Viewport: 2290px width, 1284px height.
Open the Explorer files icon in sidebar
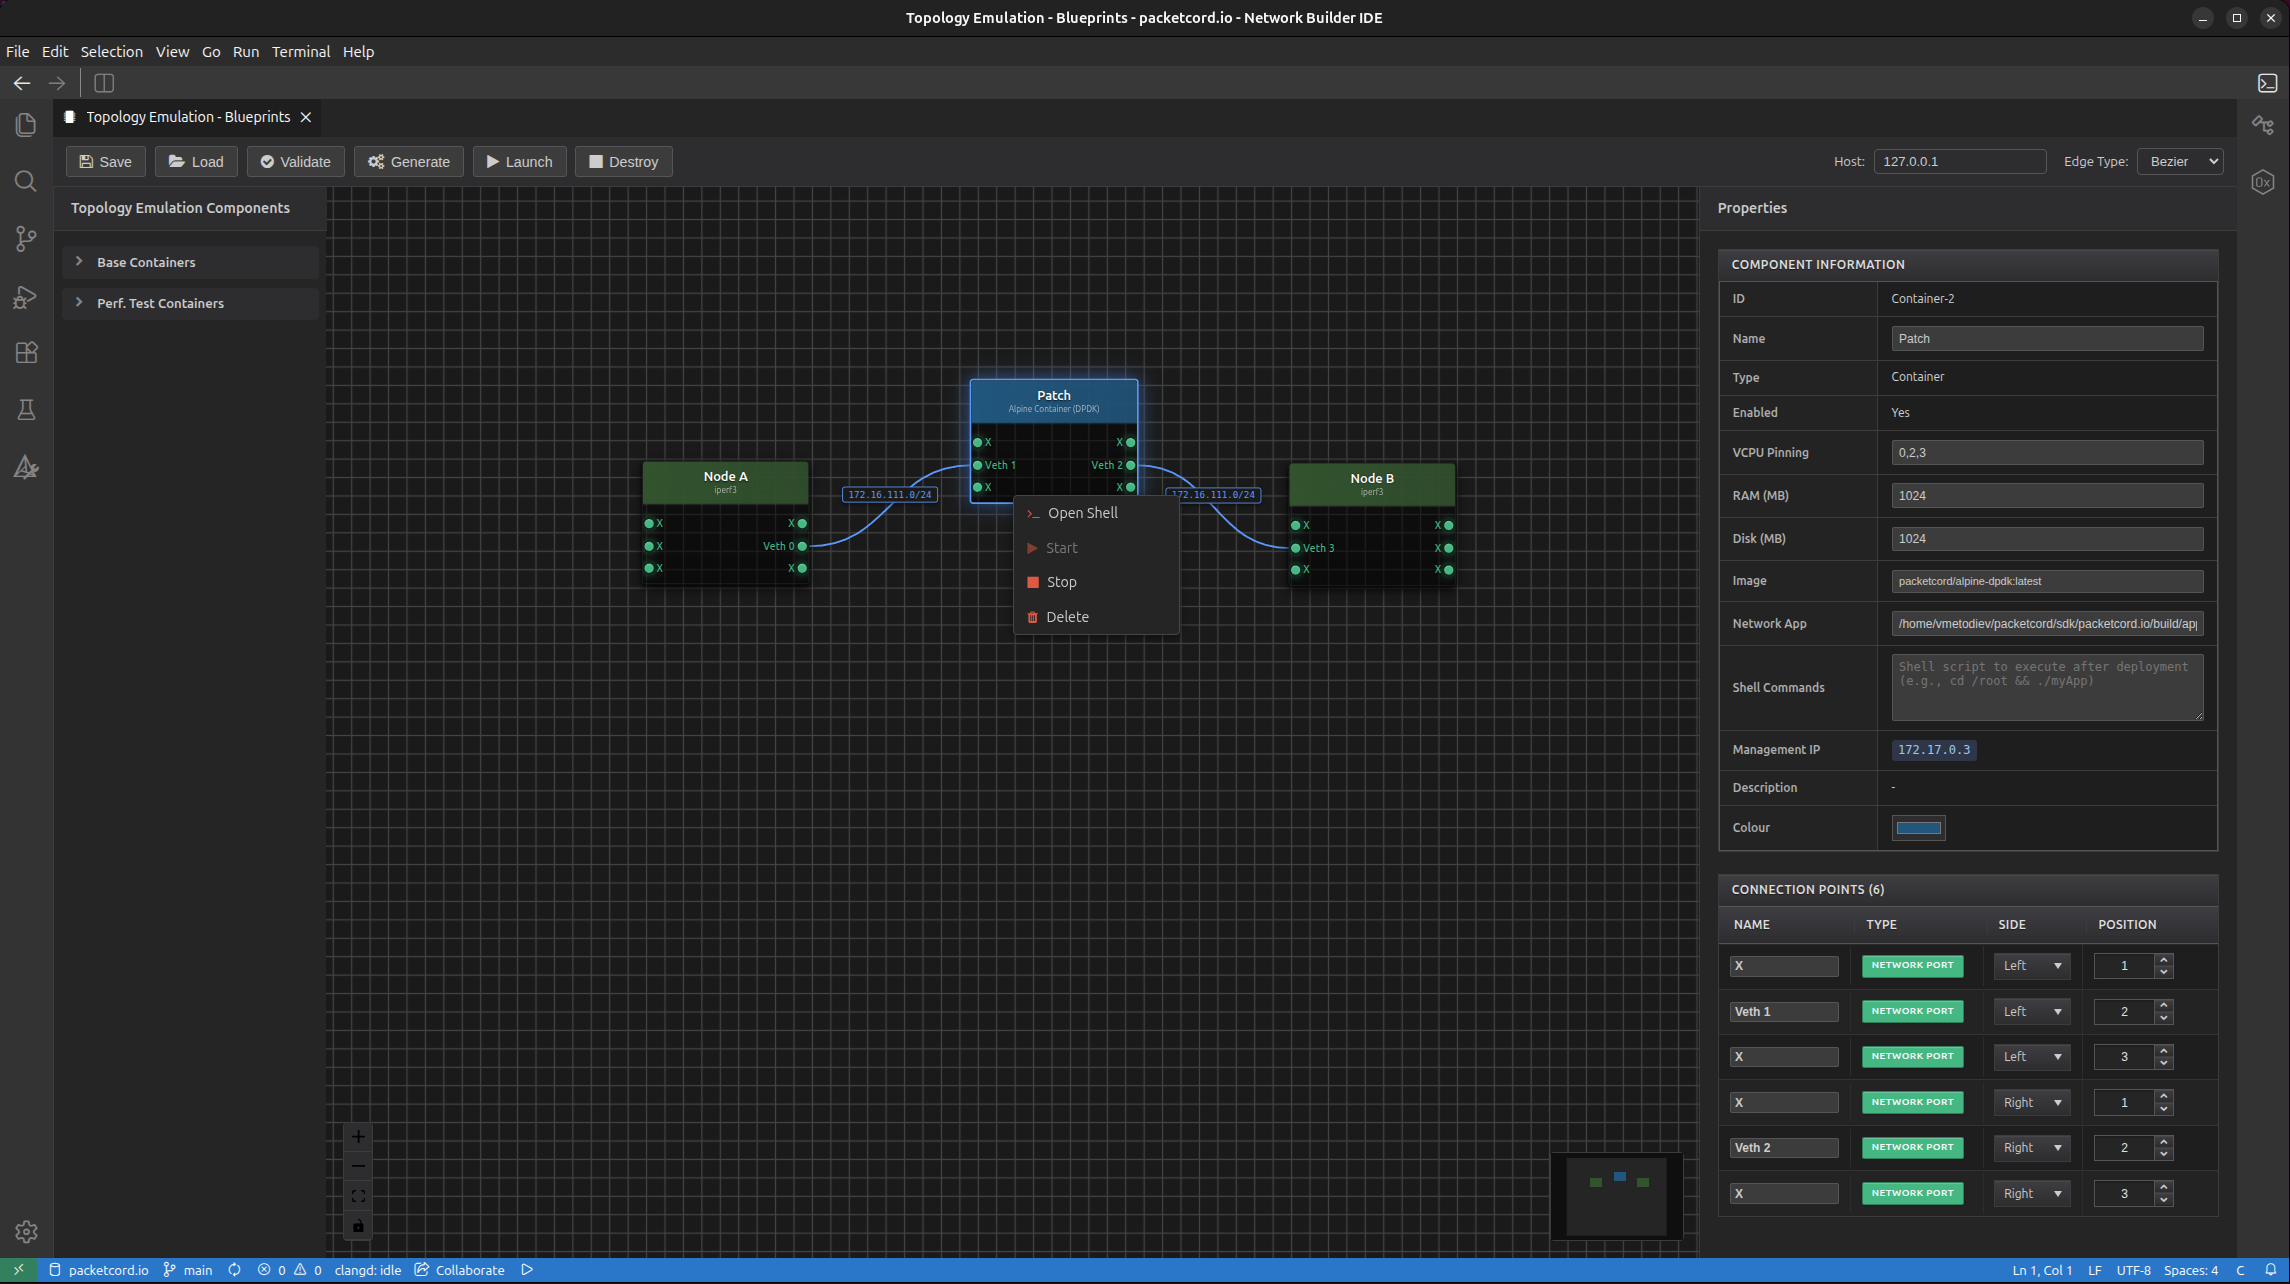26,124
